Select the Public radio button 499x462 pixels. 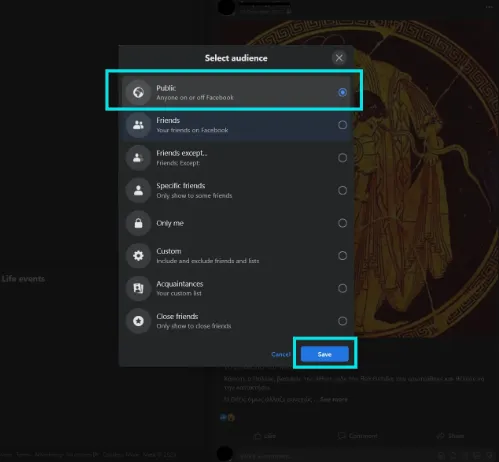[342, 92]
